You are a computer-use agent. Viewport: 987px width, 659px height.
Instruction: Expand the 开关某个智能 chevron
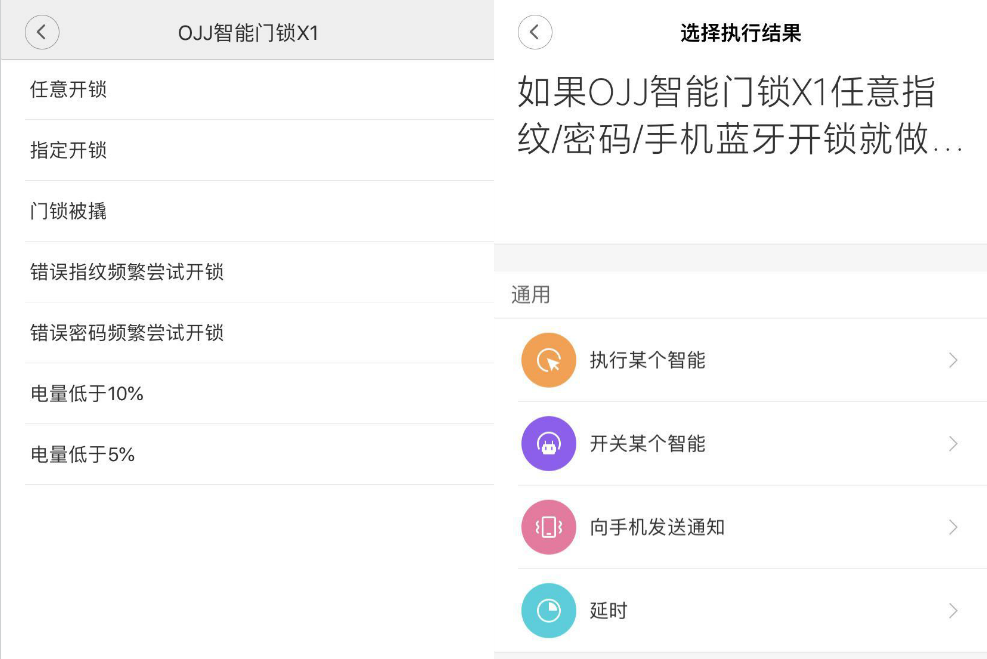click(952, 443)
